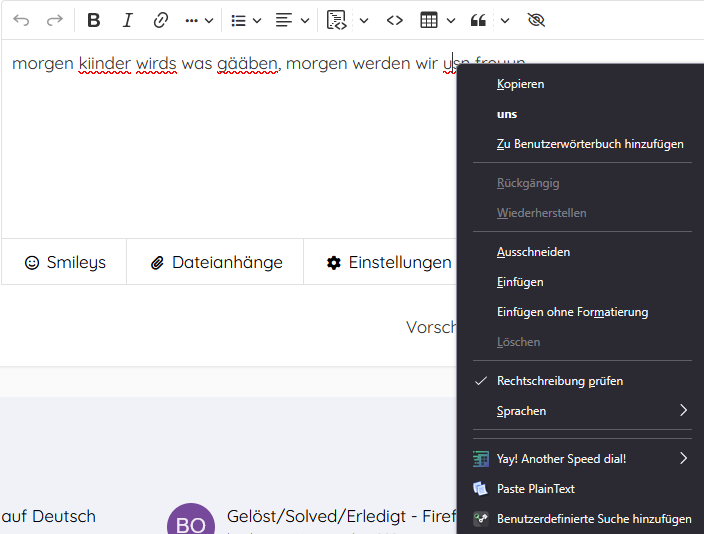Click the redo arrow
This screenshot has height=534, width=704.
point(54,20)
